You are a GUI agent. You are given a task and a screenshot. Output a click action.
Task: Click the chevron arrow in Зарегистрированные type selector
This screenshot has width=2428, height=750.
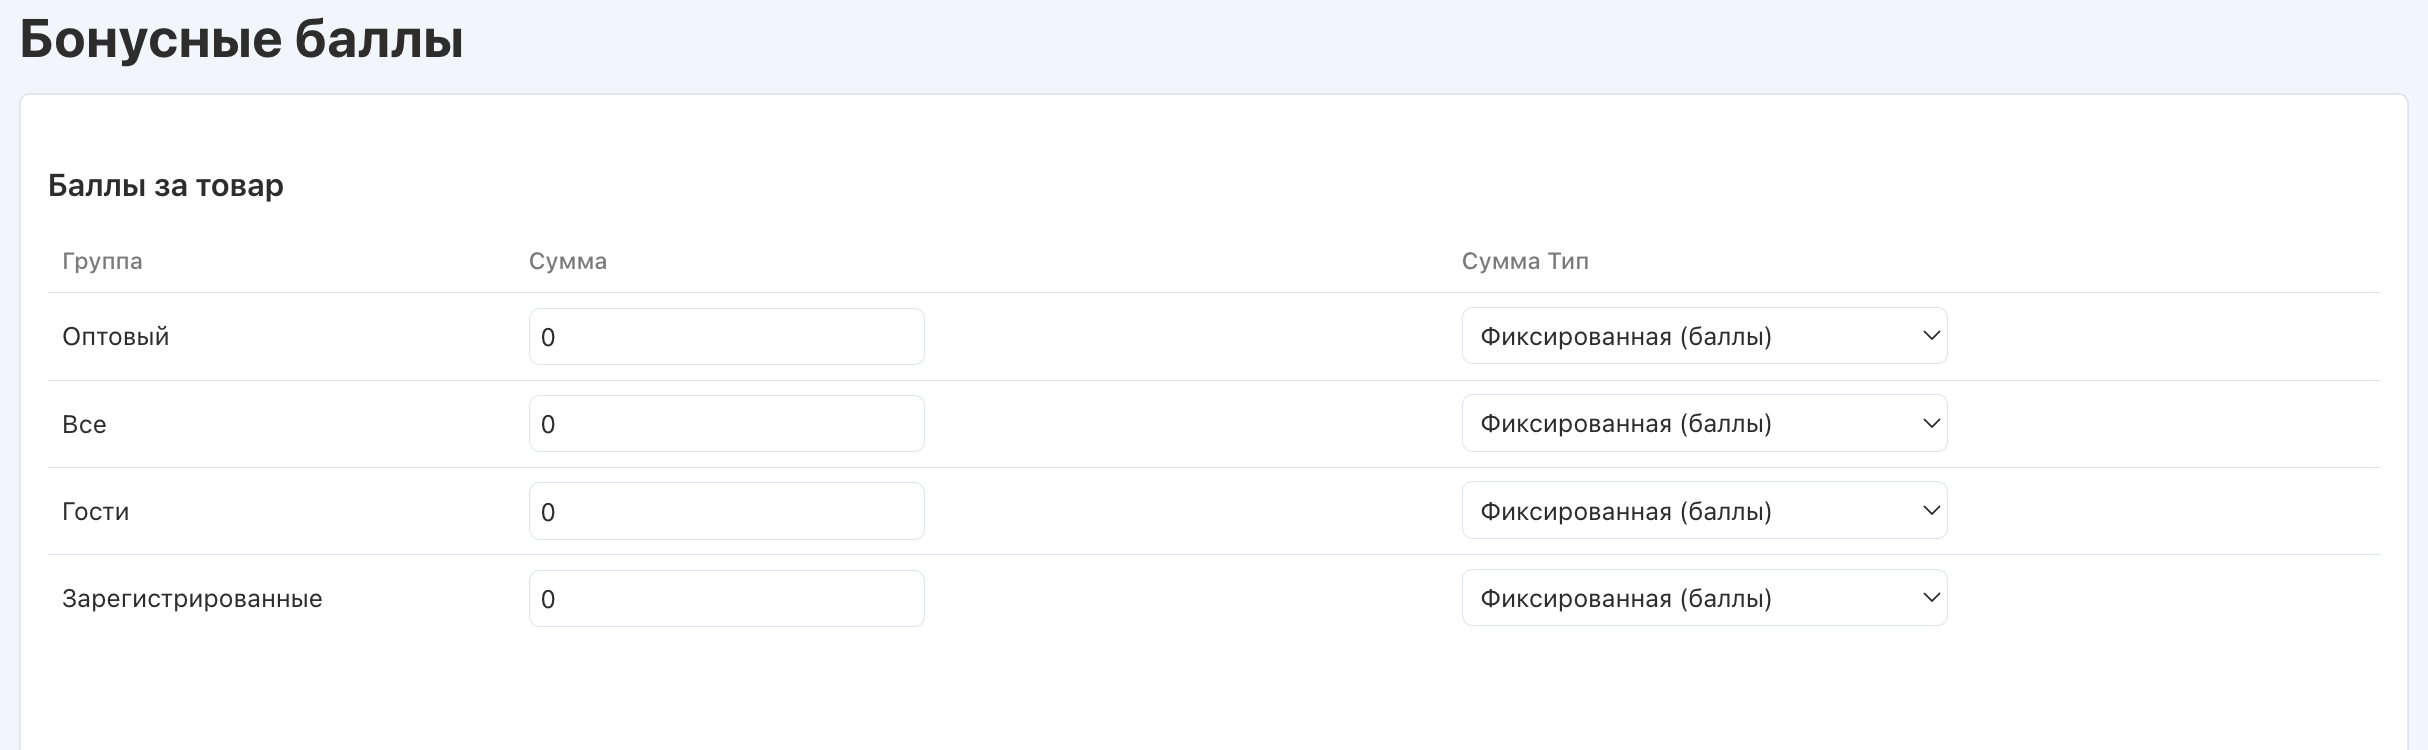pyautogui.click(x=1931, y=597)
